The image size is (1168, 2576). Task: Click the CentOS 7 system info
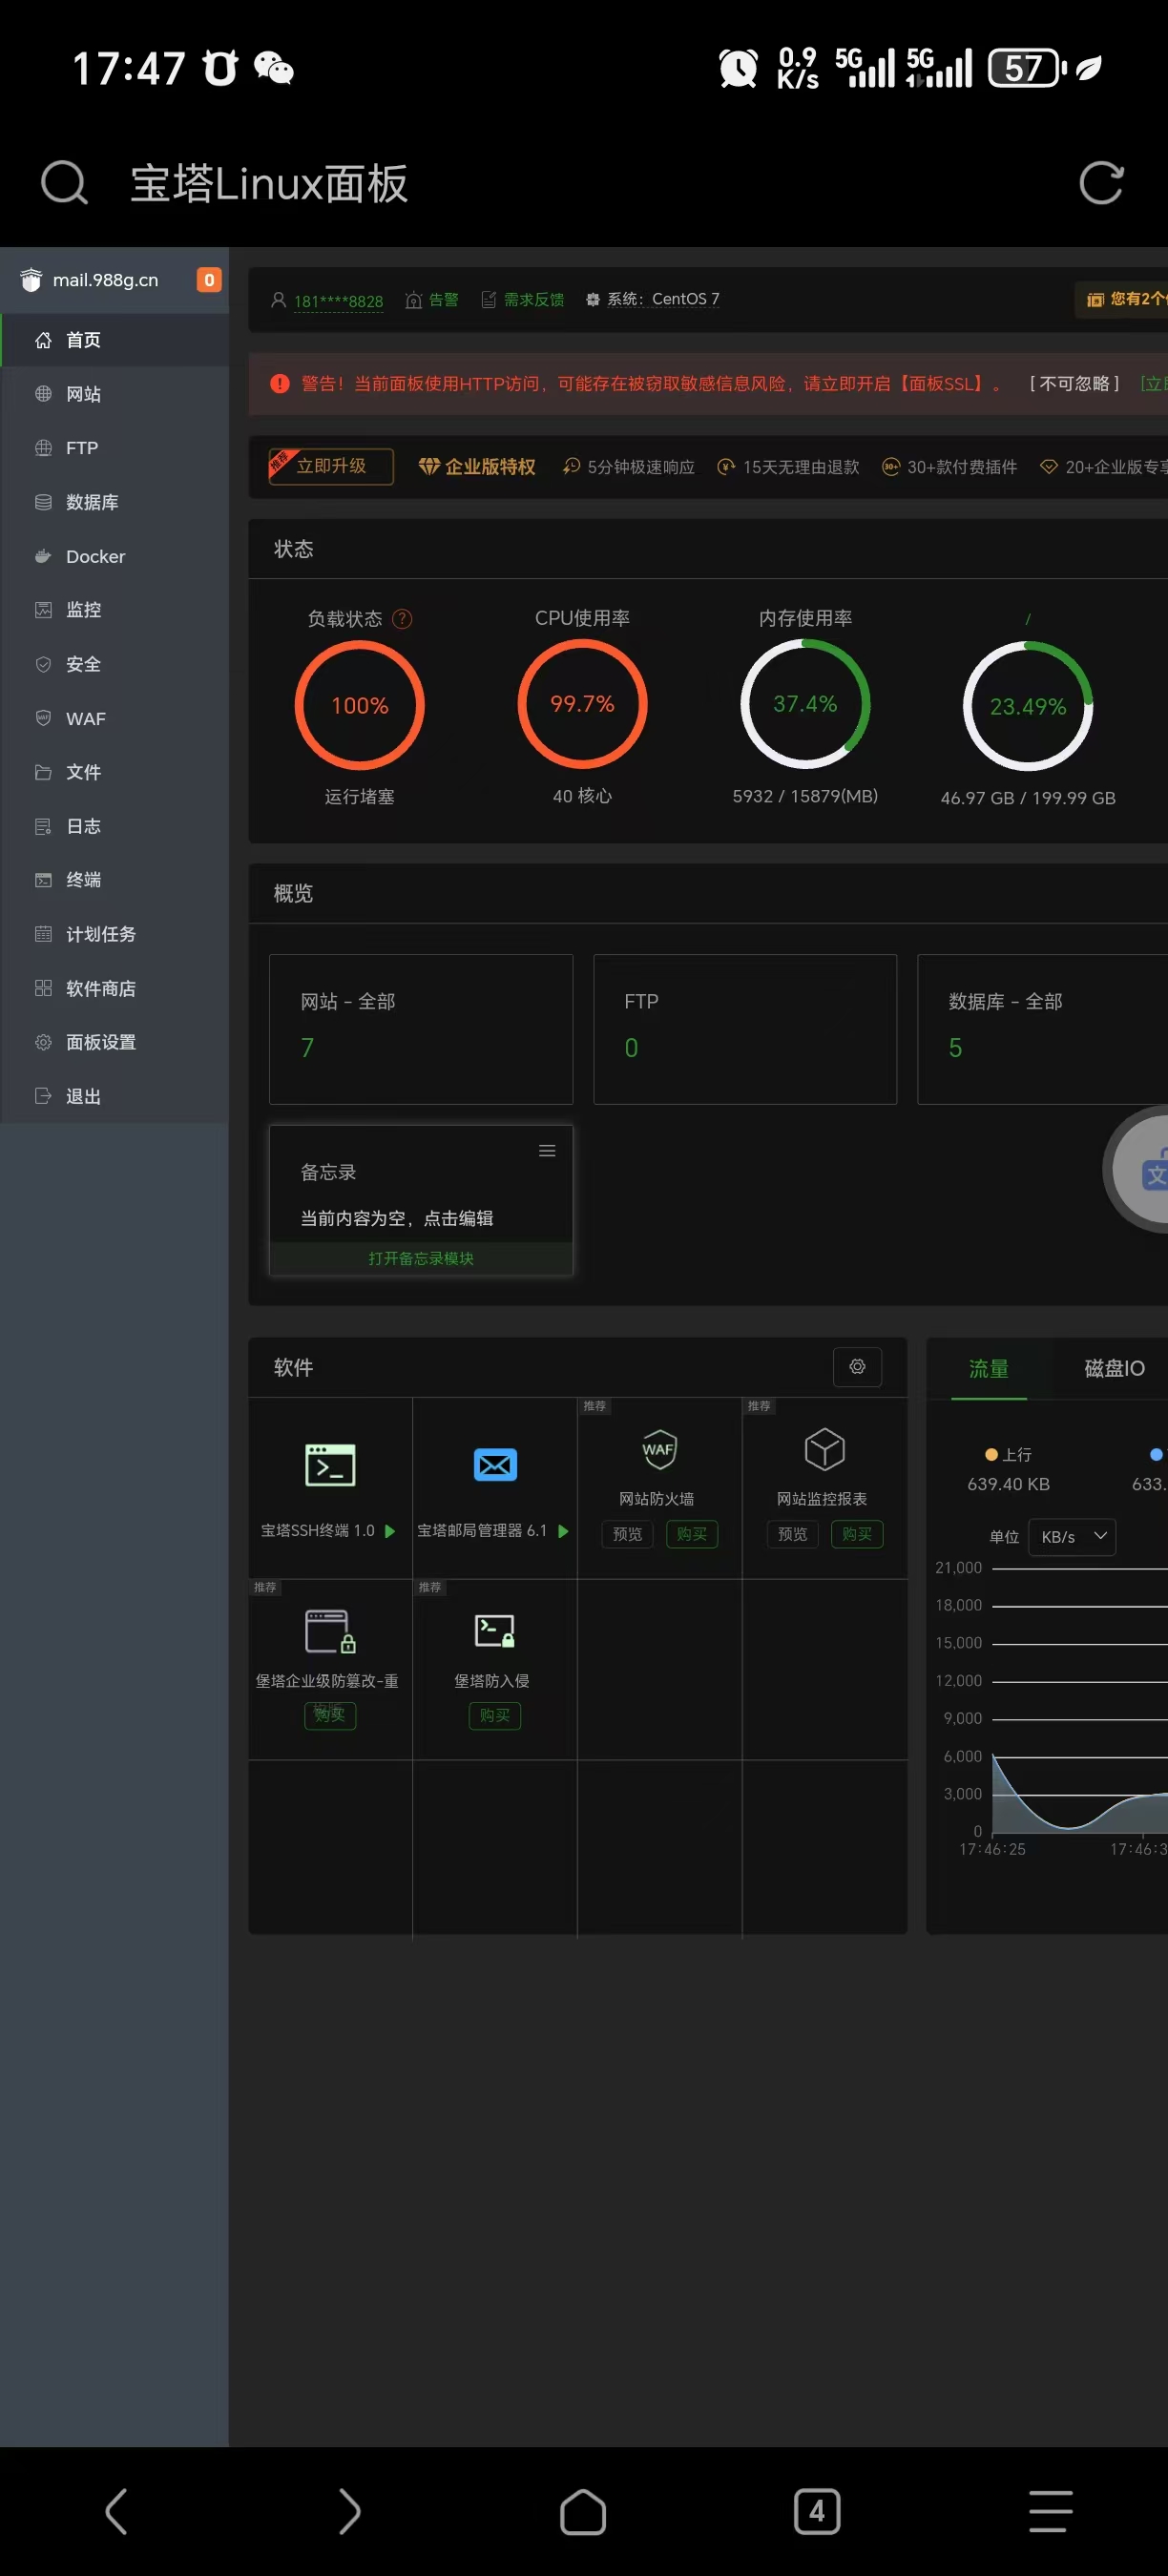point(652,299)
